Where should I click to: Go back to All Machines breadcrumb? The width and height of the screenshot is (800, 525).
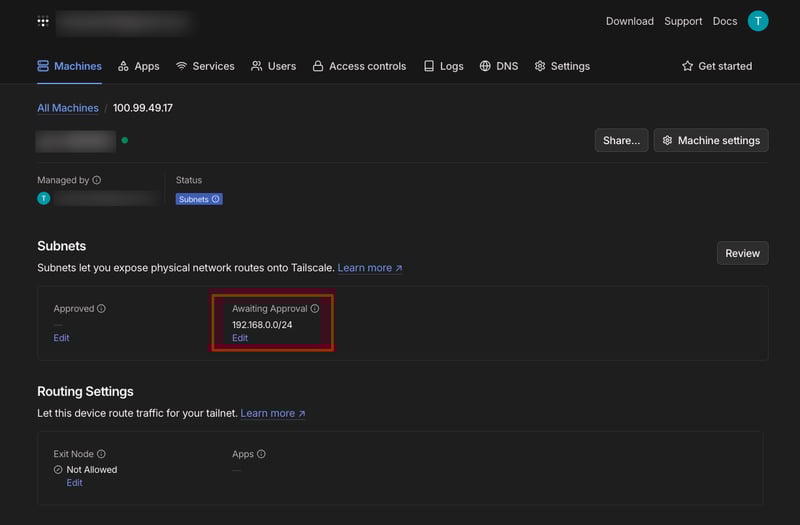[68, 108]
